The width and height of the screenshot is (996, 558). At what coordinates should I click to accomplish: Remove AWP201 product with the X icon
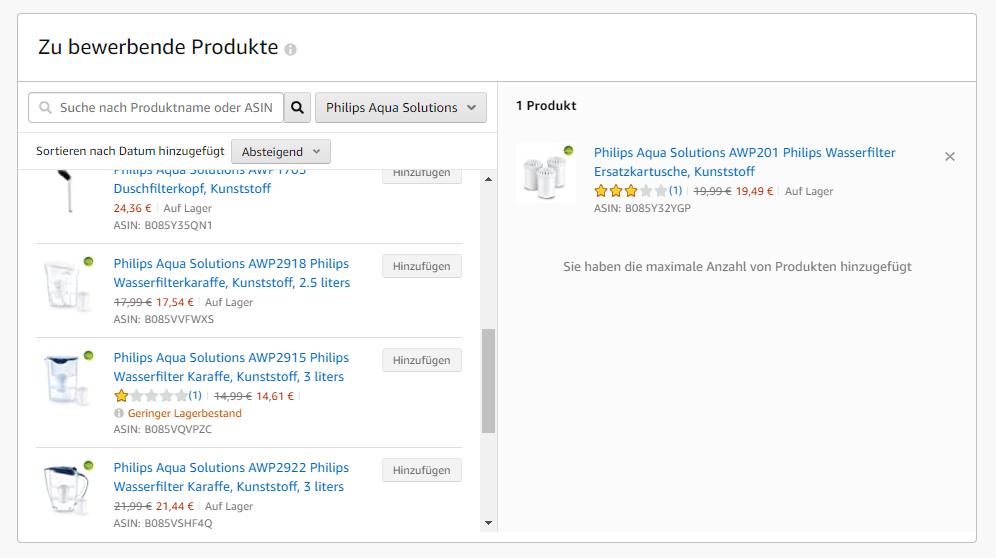pyautogui.click(x=950, y=156)
